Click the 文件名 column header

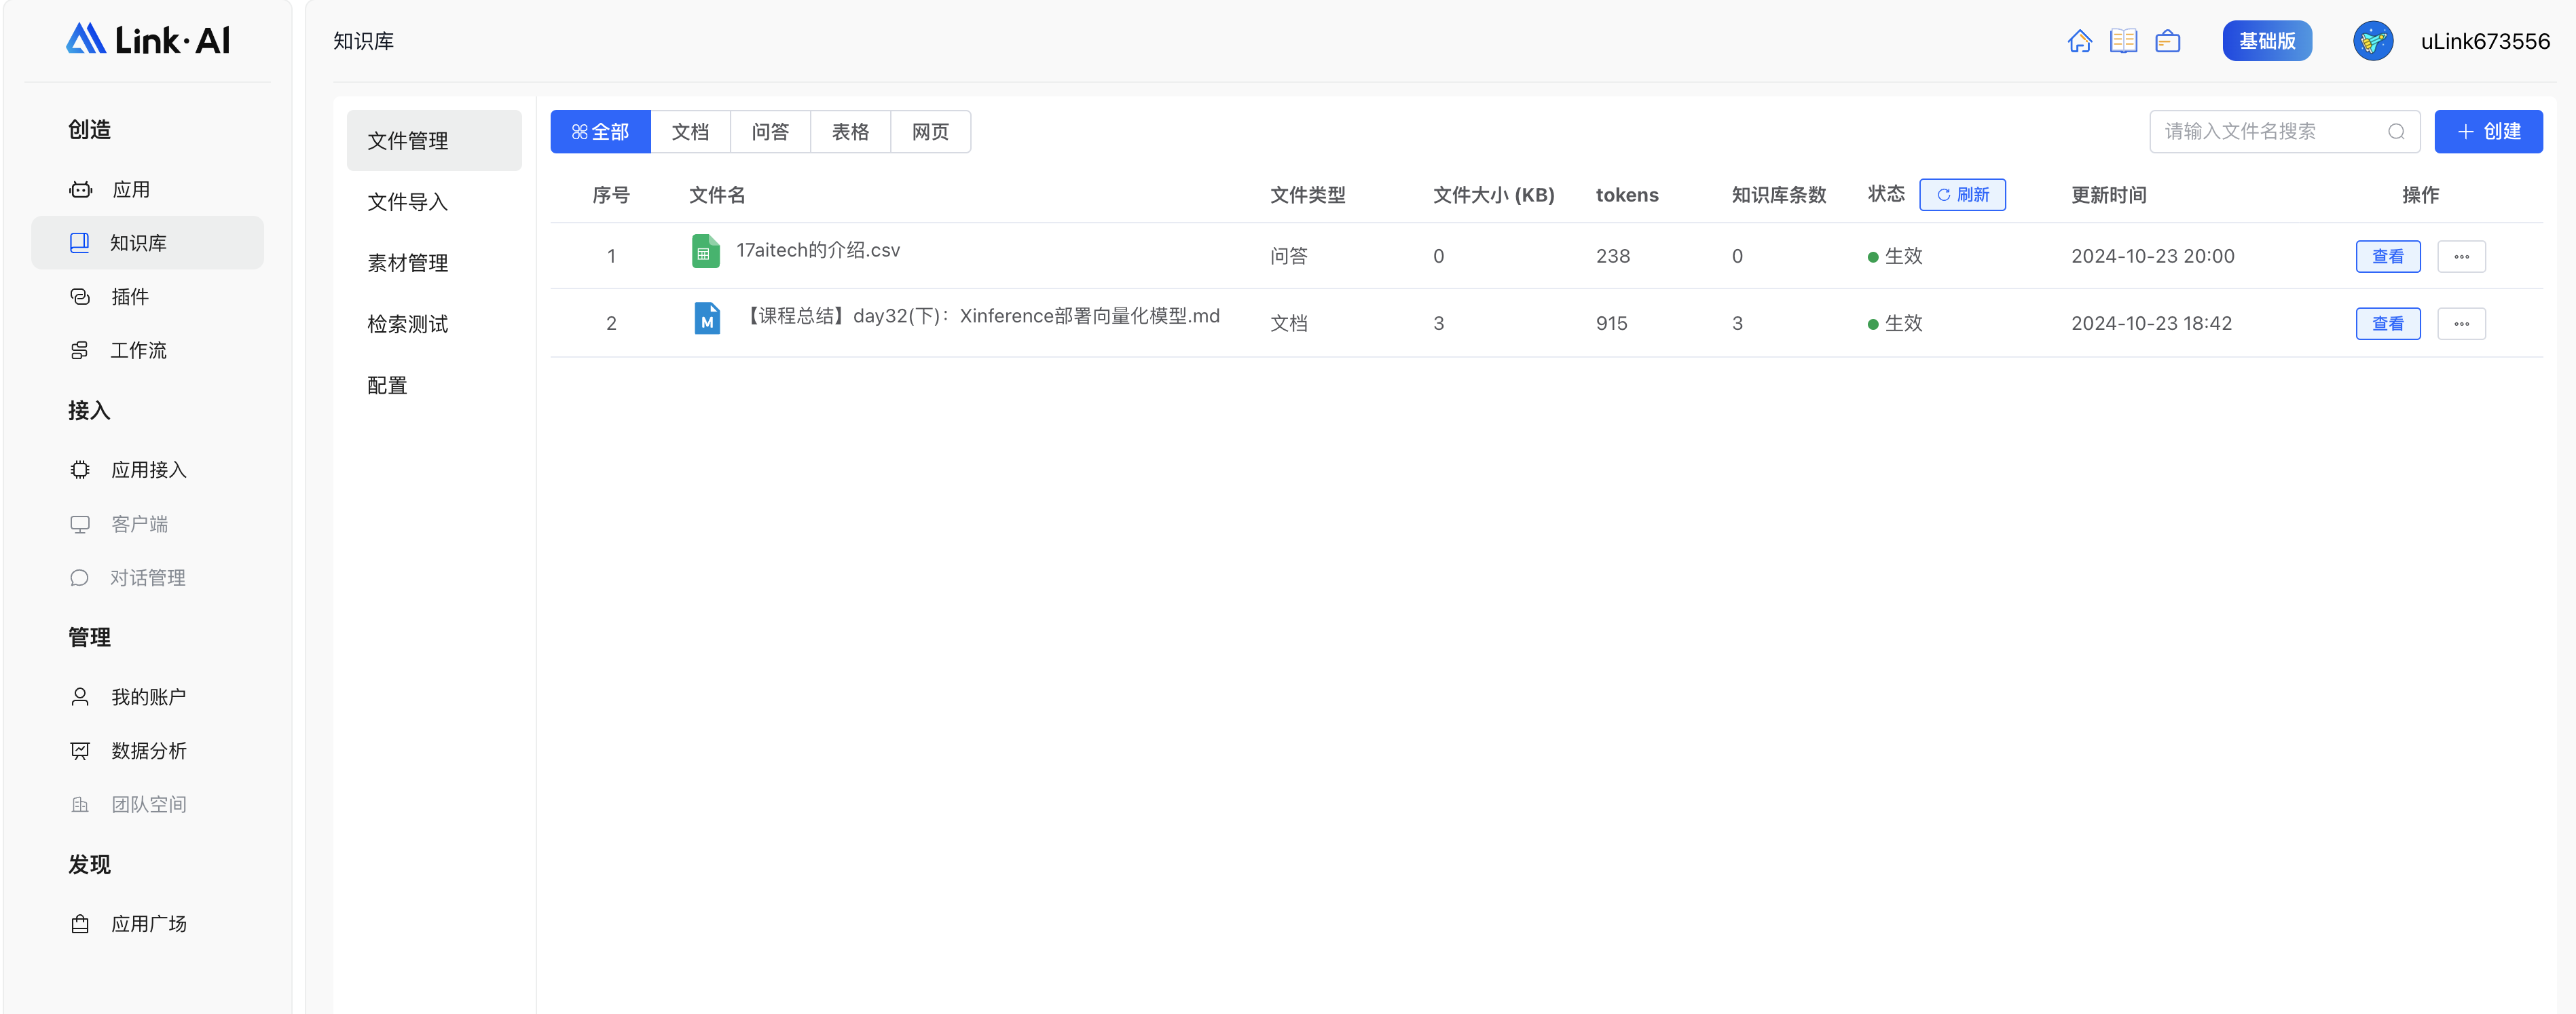click(717, 195)
